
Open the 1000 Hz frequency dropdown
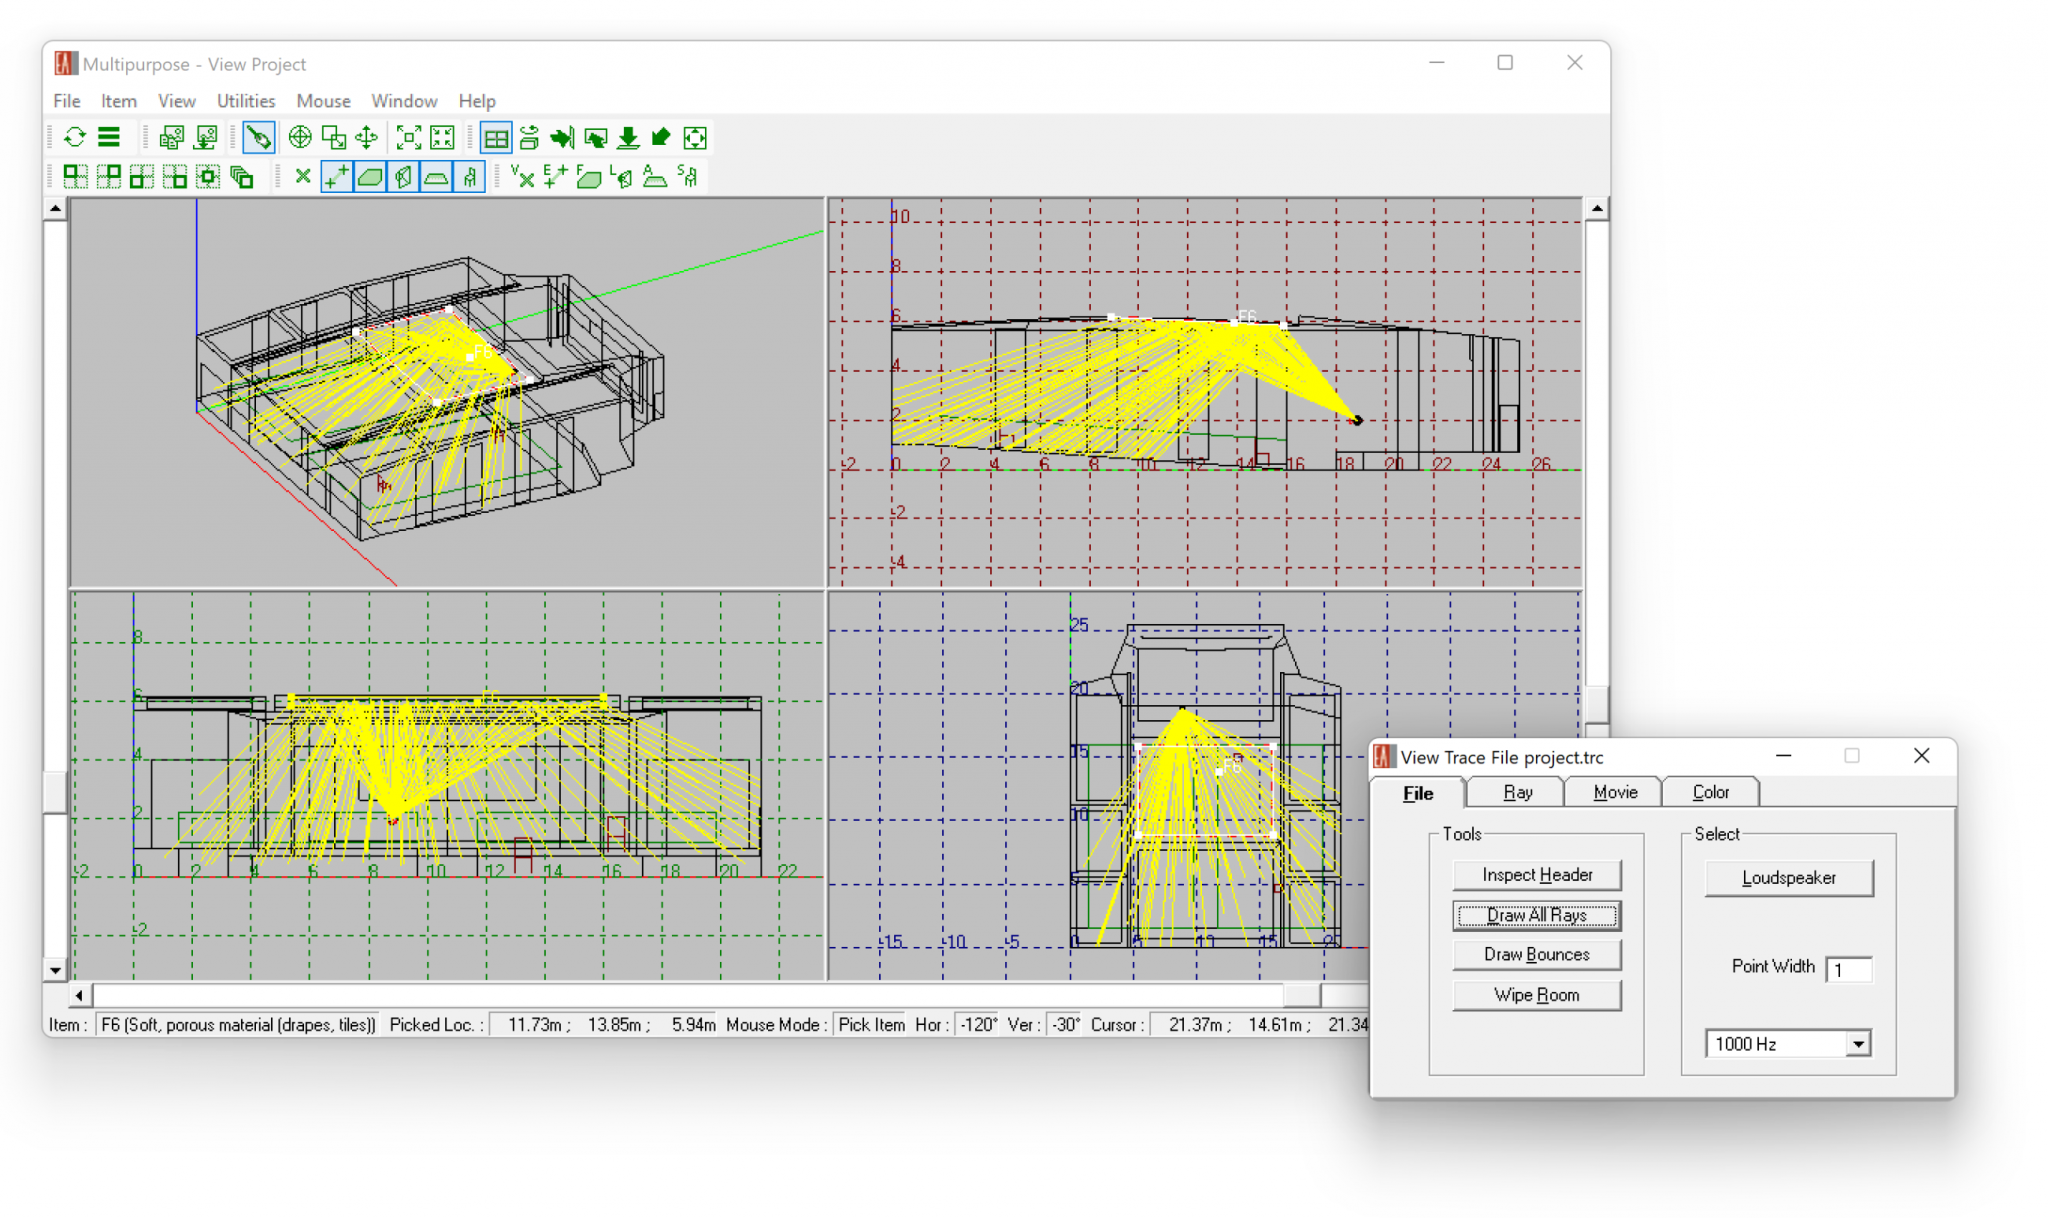(x=1858, y=1044)
